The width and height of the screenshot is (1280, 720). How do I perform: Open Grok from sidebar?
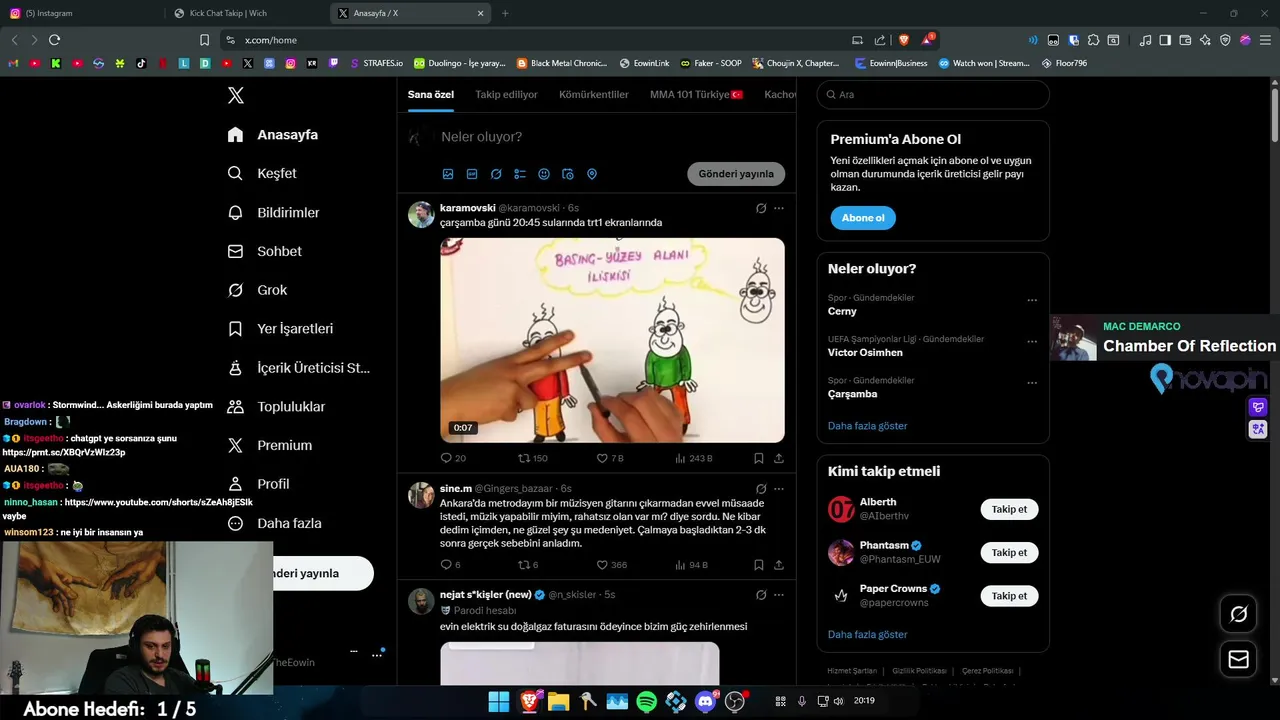click(257, 290)
